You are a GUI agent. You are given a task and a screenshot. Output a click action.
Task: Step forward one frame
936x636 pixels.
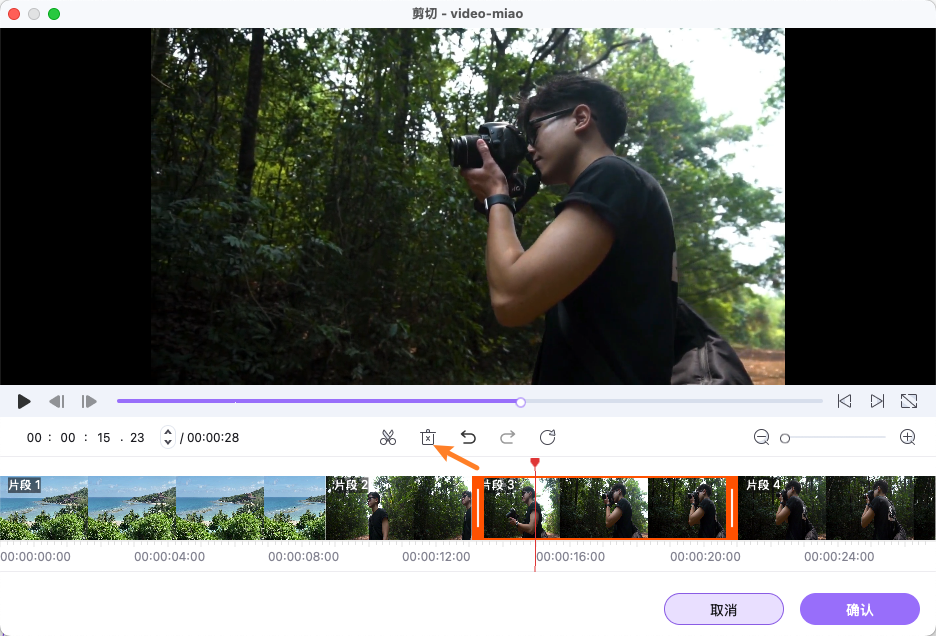[x=89, y=401]
